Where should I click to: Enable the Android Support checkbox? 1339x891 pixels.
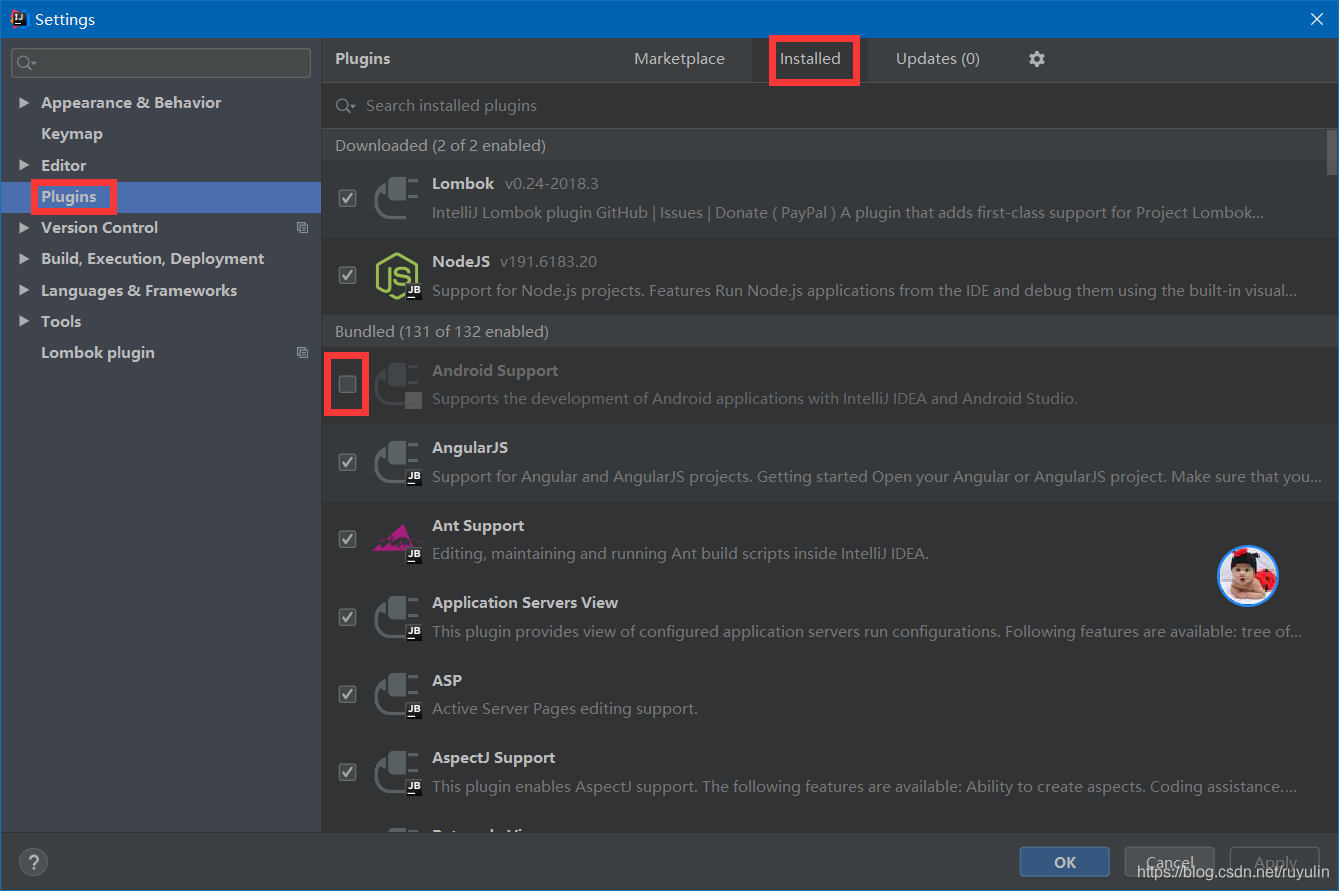click(x=347, y=384)
